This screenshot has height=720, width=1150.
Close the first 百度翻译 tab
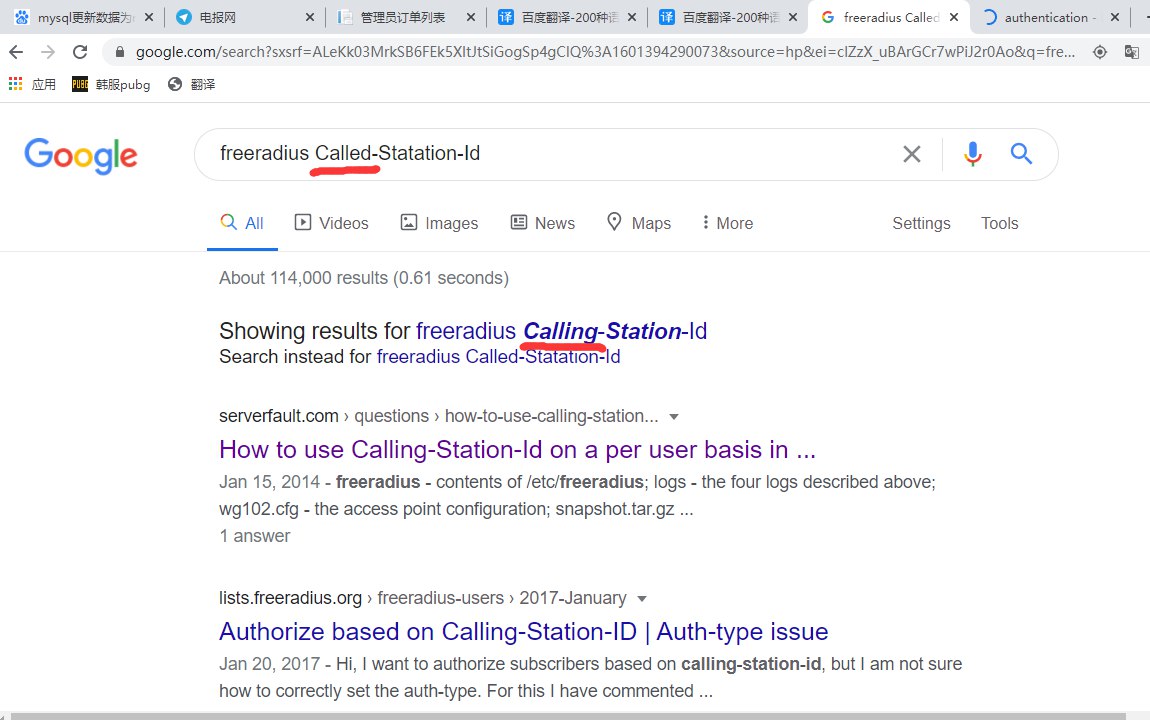pyautogui.click(x=632, y=17)
